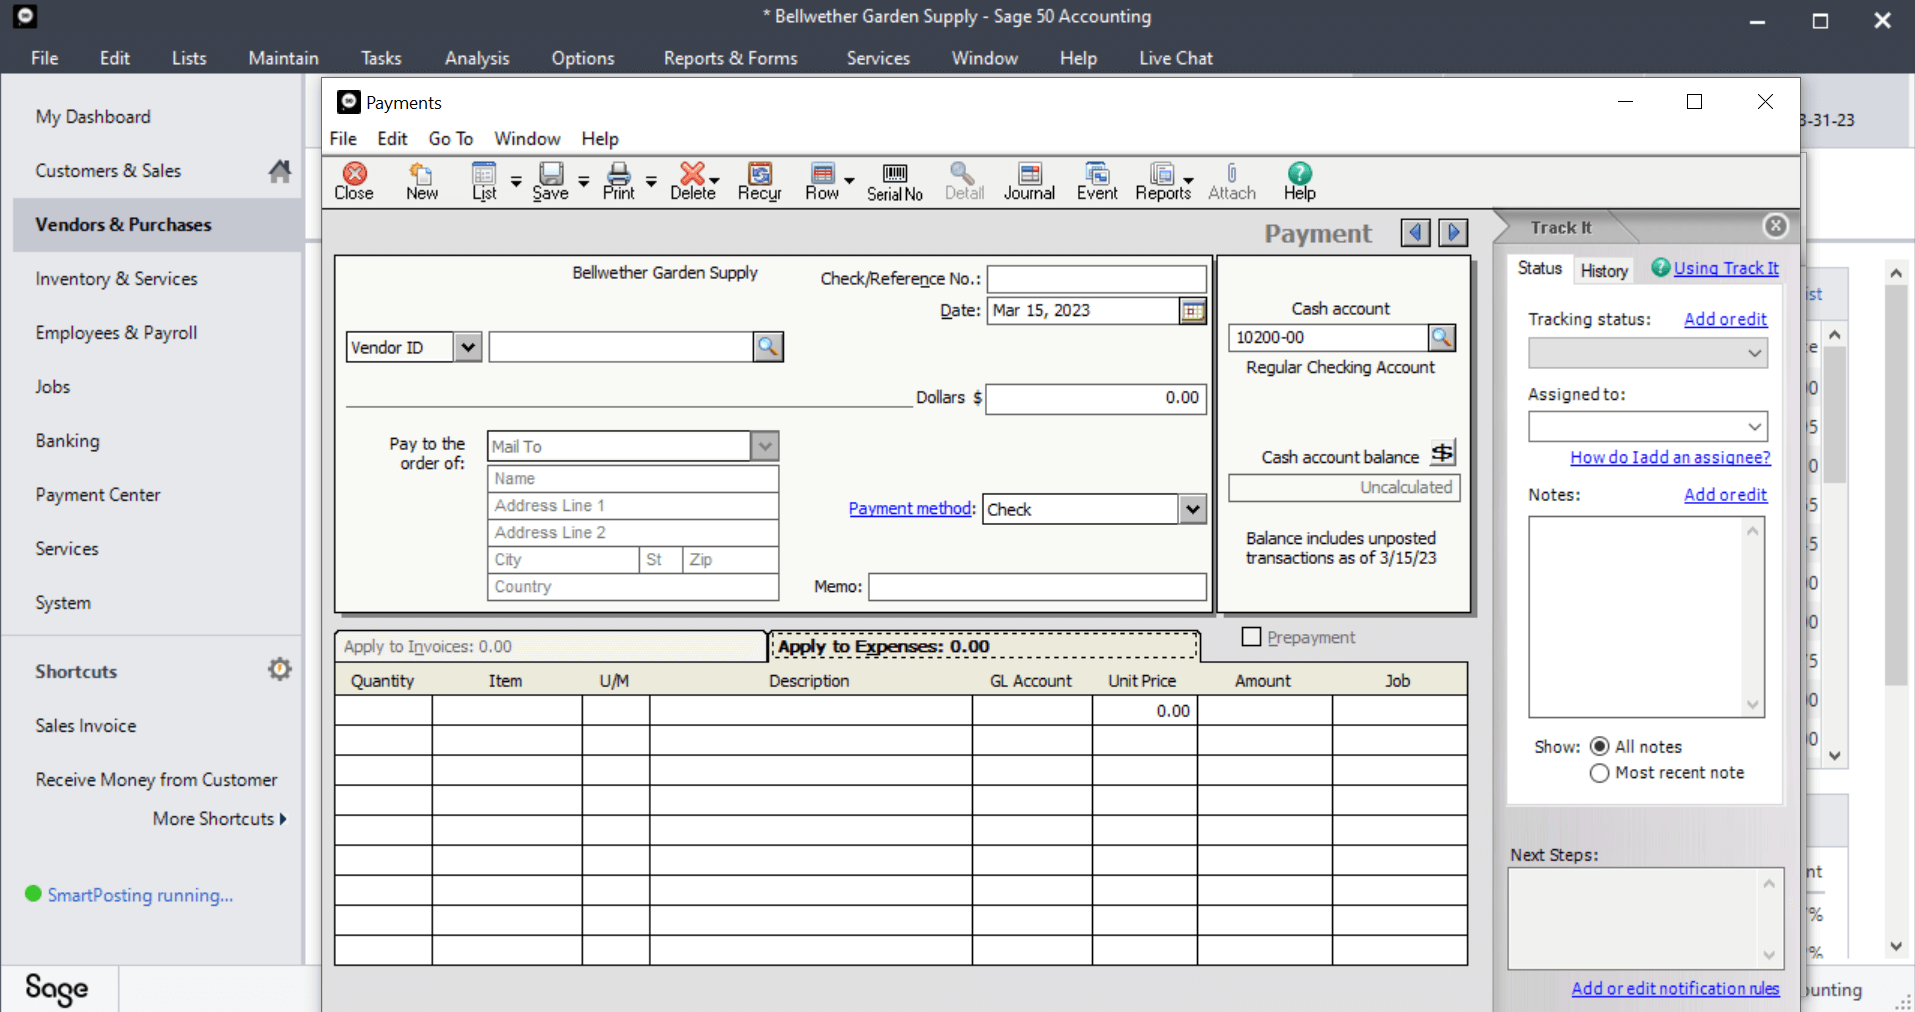
Task: Select the Most recent note radio button
Action: [1599, 773]
